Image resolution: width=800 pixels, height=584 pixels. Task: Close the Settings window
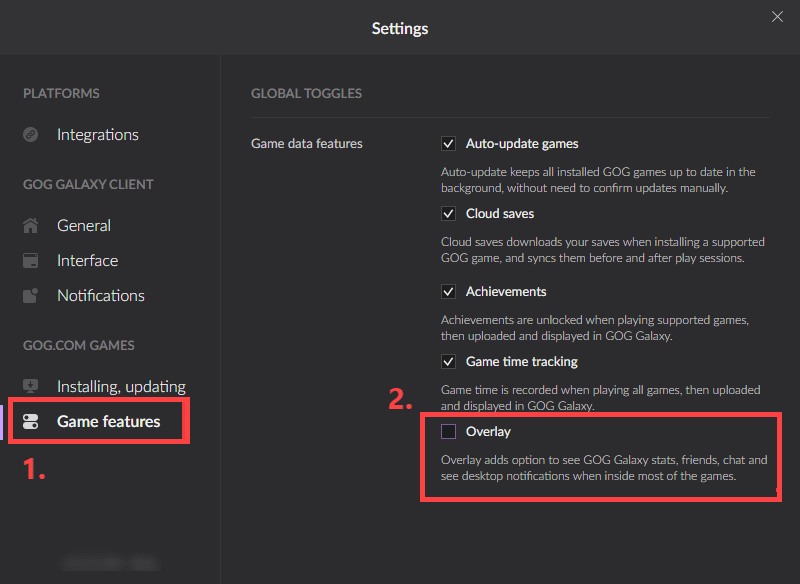coord(777,17)
